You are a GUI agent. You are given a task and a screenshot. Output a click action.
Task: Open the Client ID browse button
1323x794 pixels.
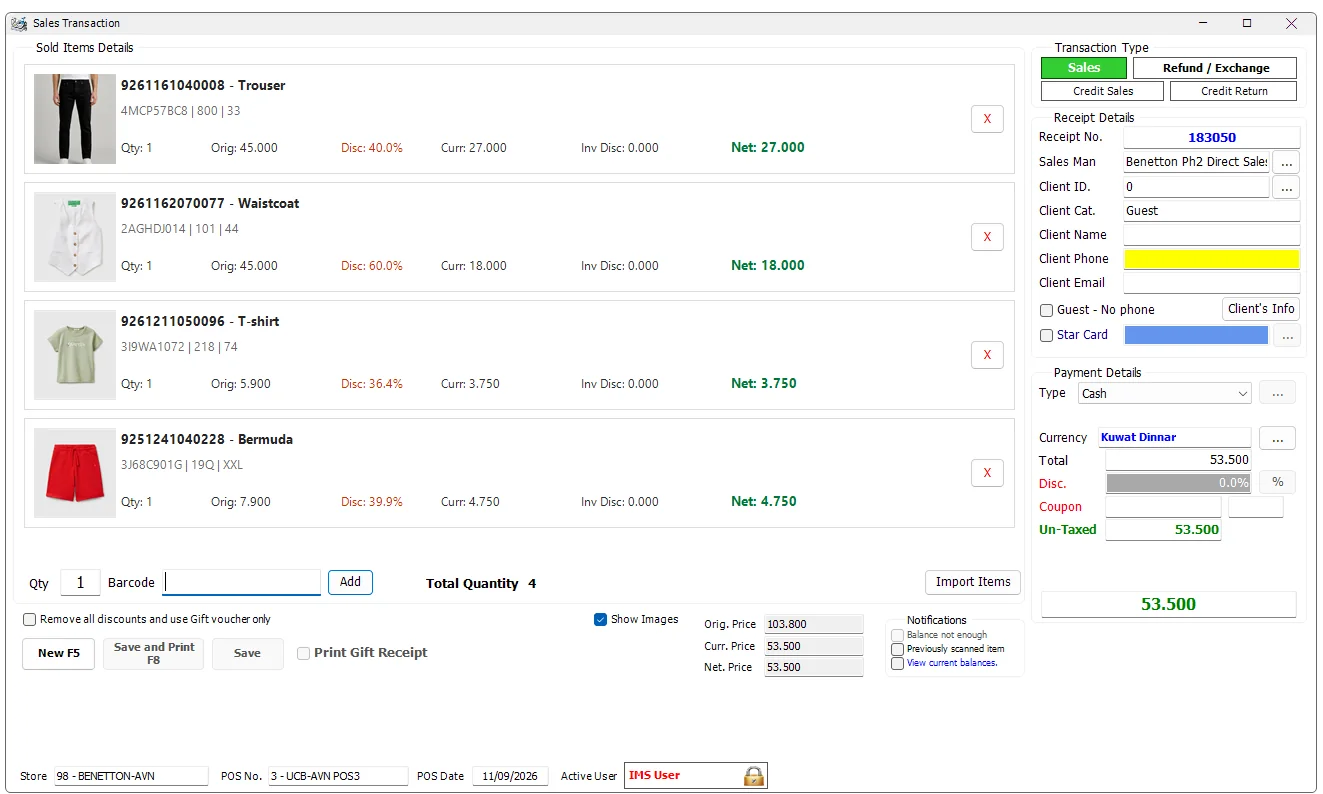(x=1286, y=187)
